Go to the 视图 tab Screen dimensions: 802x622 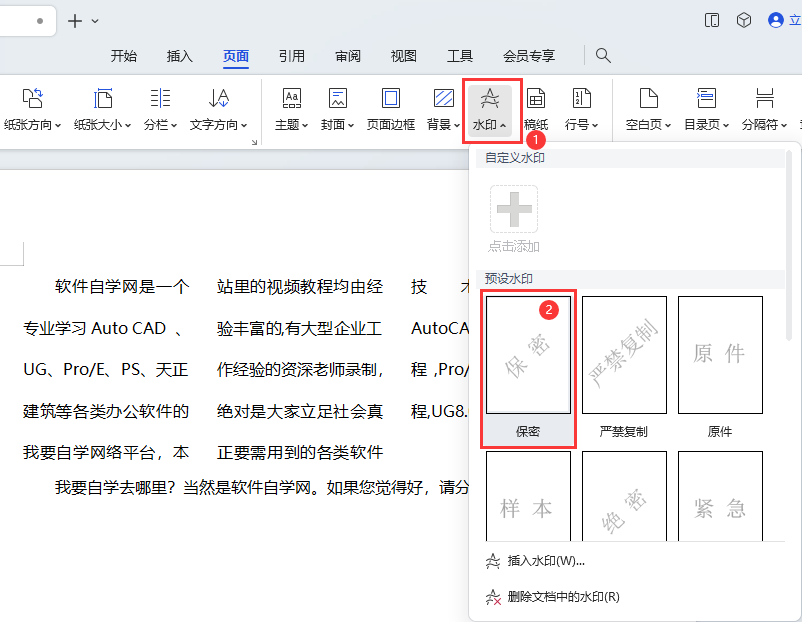pyautogui.click(x=404, y=56)
